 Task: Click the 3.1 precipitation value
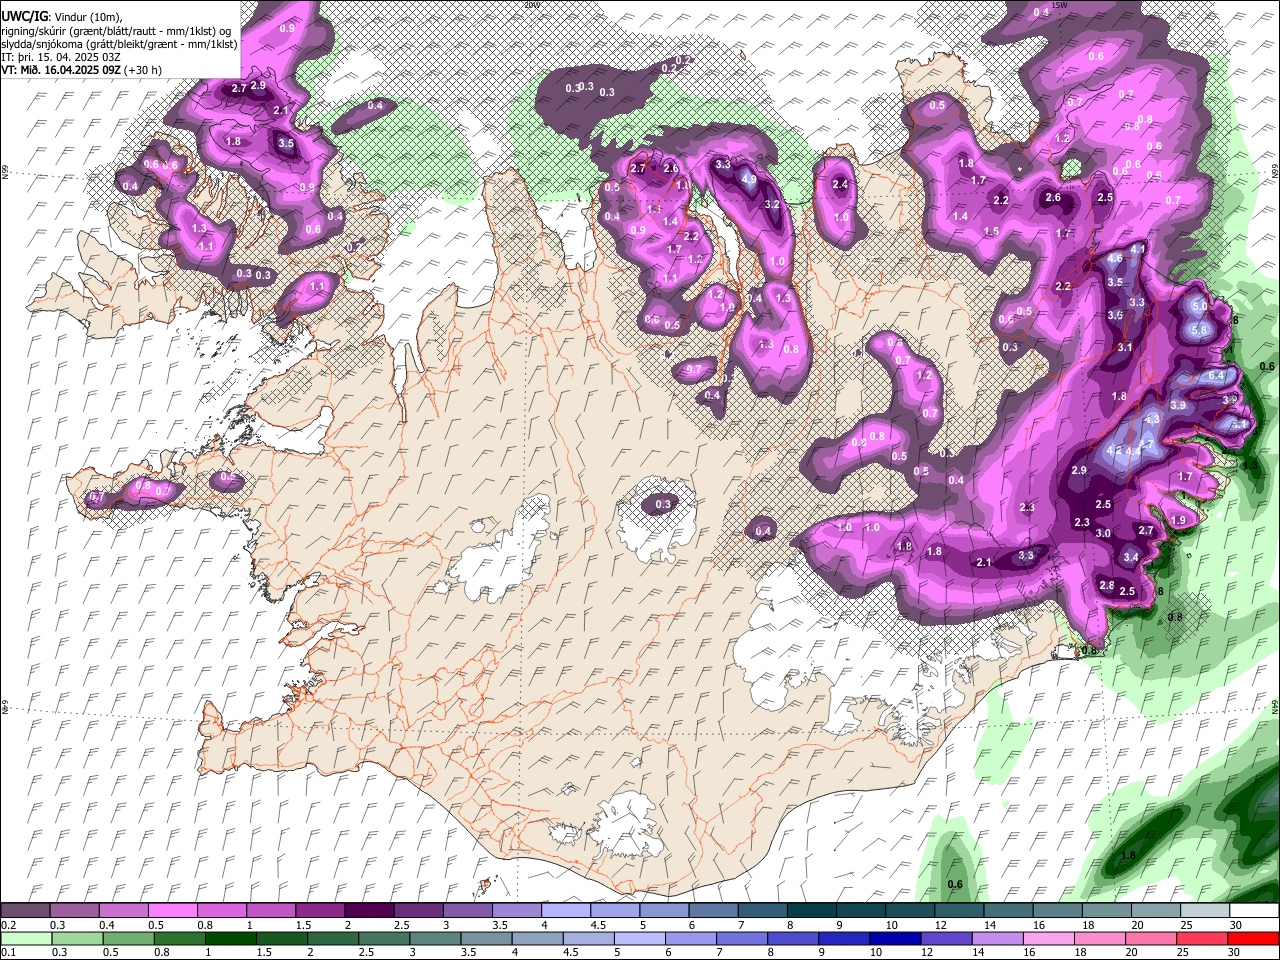pyautogui.click(x=1124, y=348)
